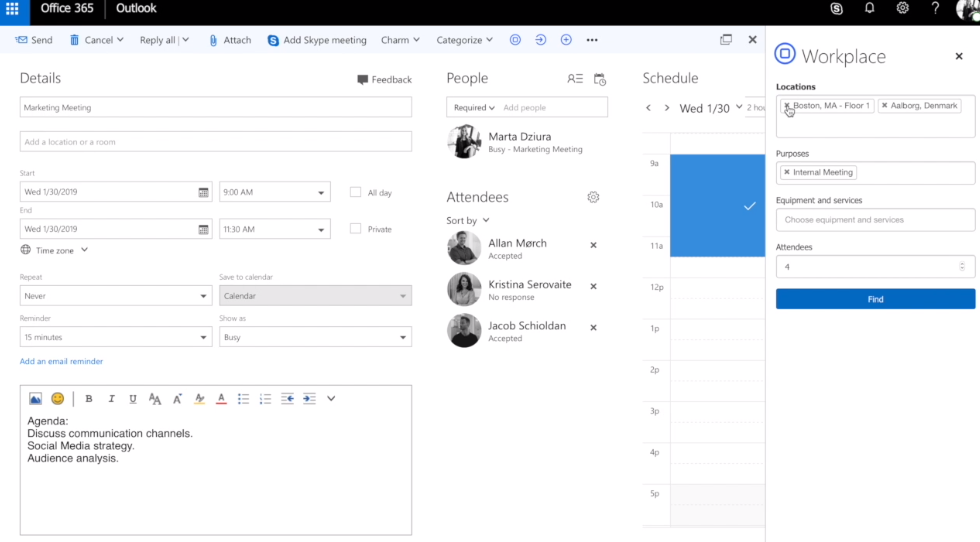
Task: Pop out the meeting in a new window
Action: pos(726,40)
